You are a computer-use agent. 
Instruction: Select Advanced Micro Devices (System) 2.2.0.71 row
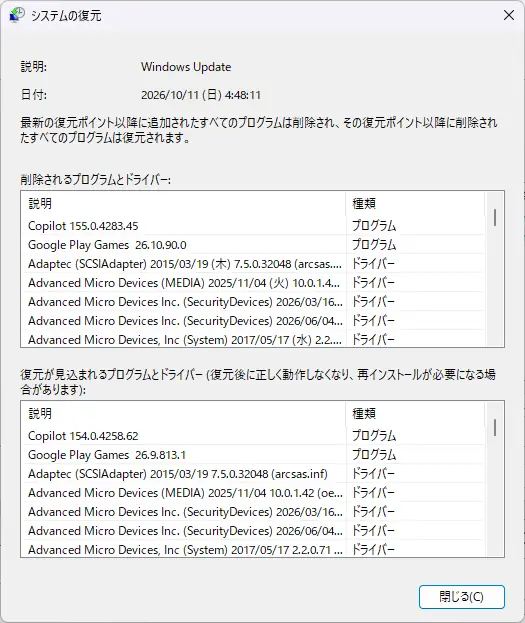(254, 550)
